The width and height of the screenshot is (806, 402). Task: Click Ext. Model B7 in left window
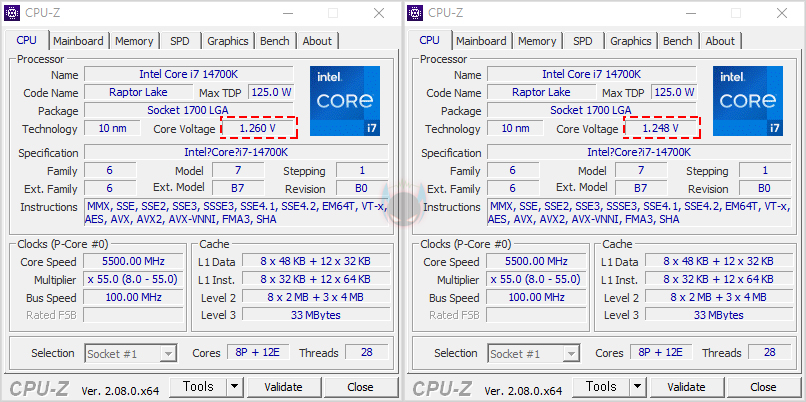click(237, 188)
